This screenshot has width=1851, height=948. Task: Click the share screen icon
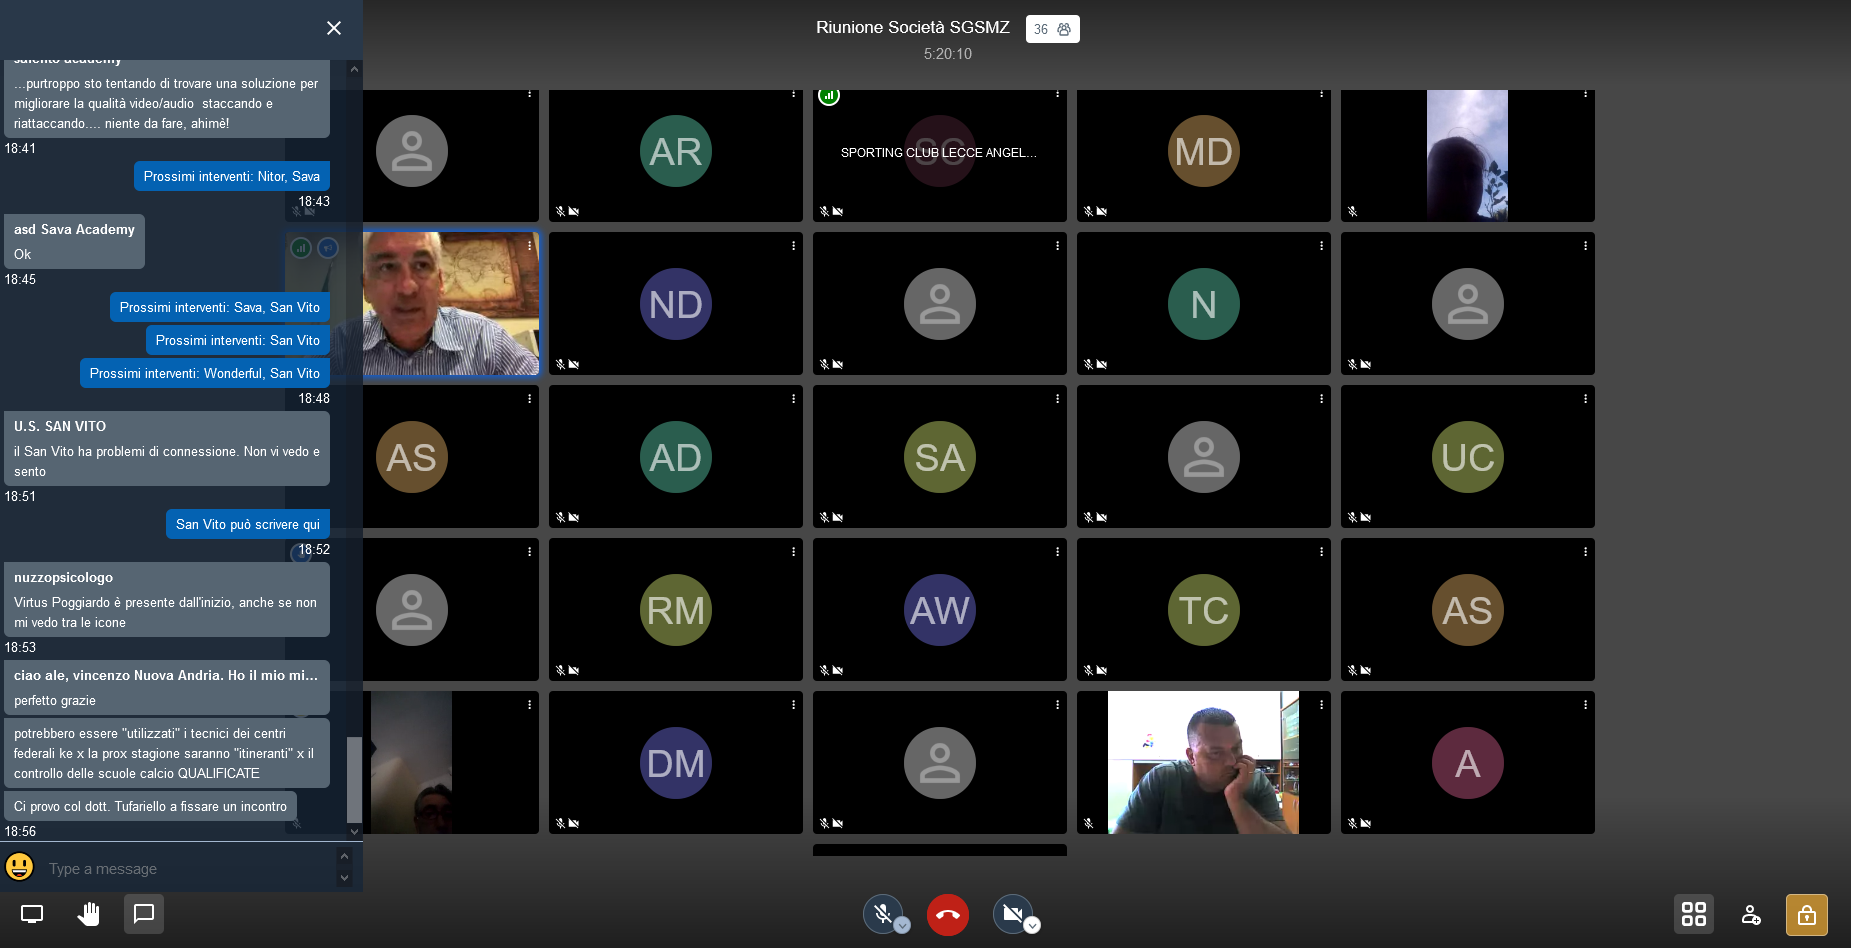click(32, 914)
